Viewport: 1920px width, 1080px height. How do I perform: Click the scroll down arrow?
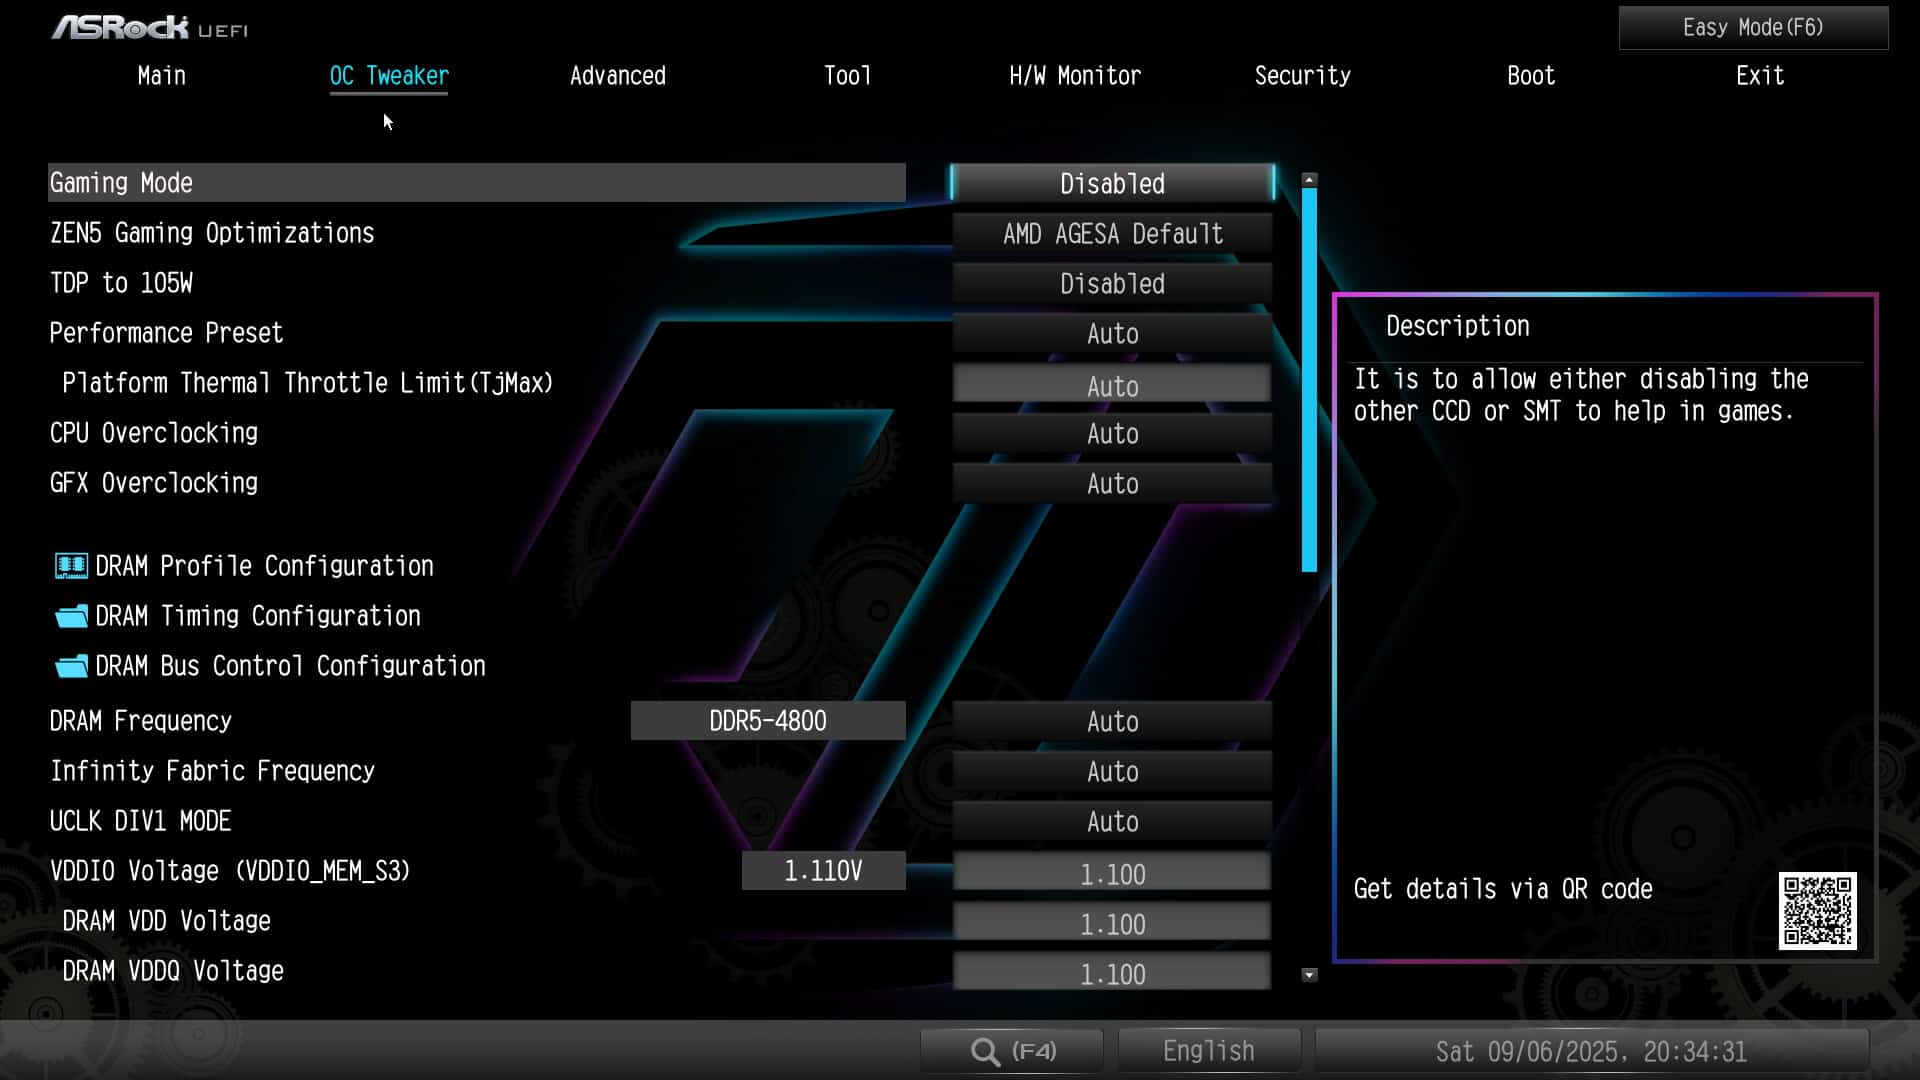1309,974
